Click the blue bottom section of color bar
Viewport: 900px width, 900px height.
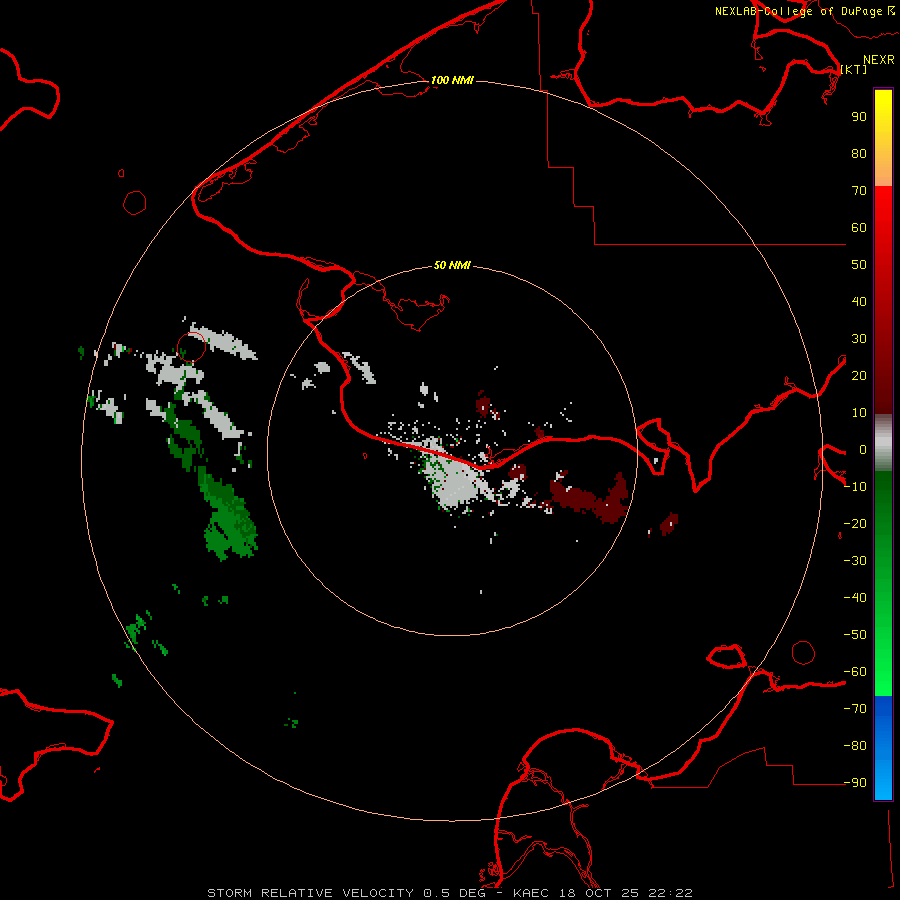click(x=883, y=748)
